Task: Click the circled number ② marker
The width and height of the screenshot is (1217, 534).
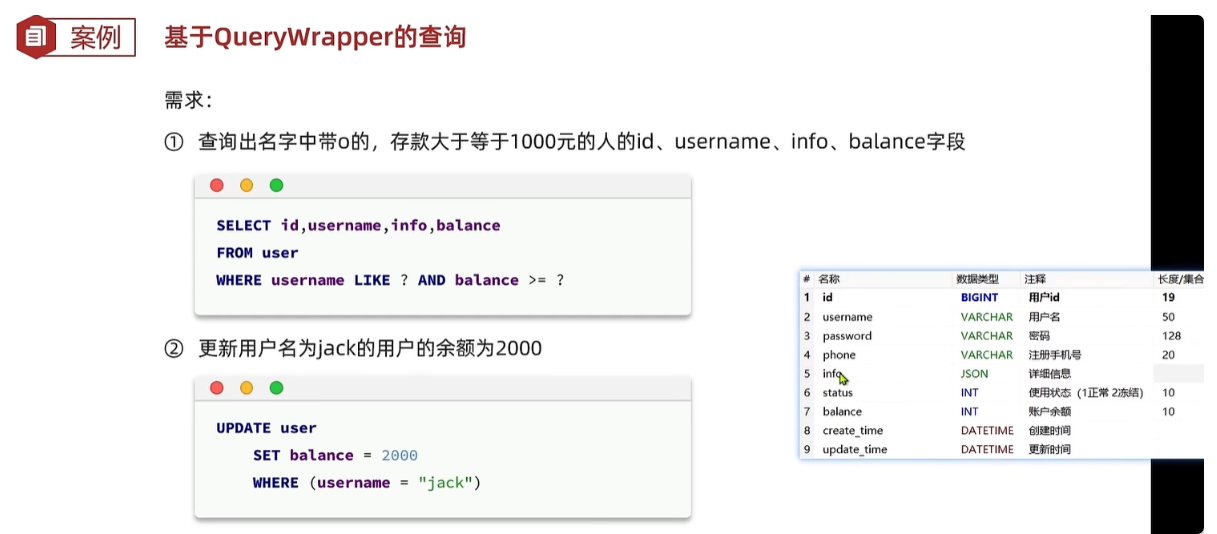Action: 174,349
